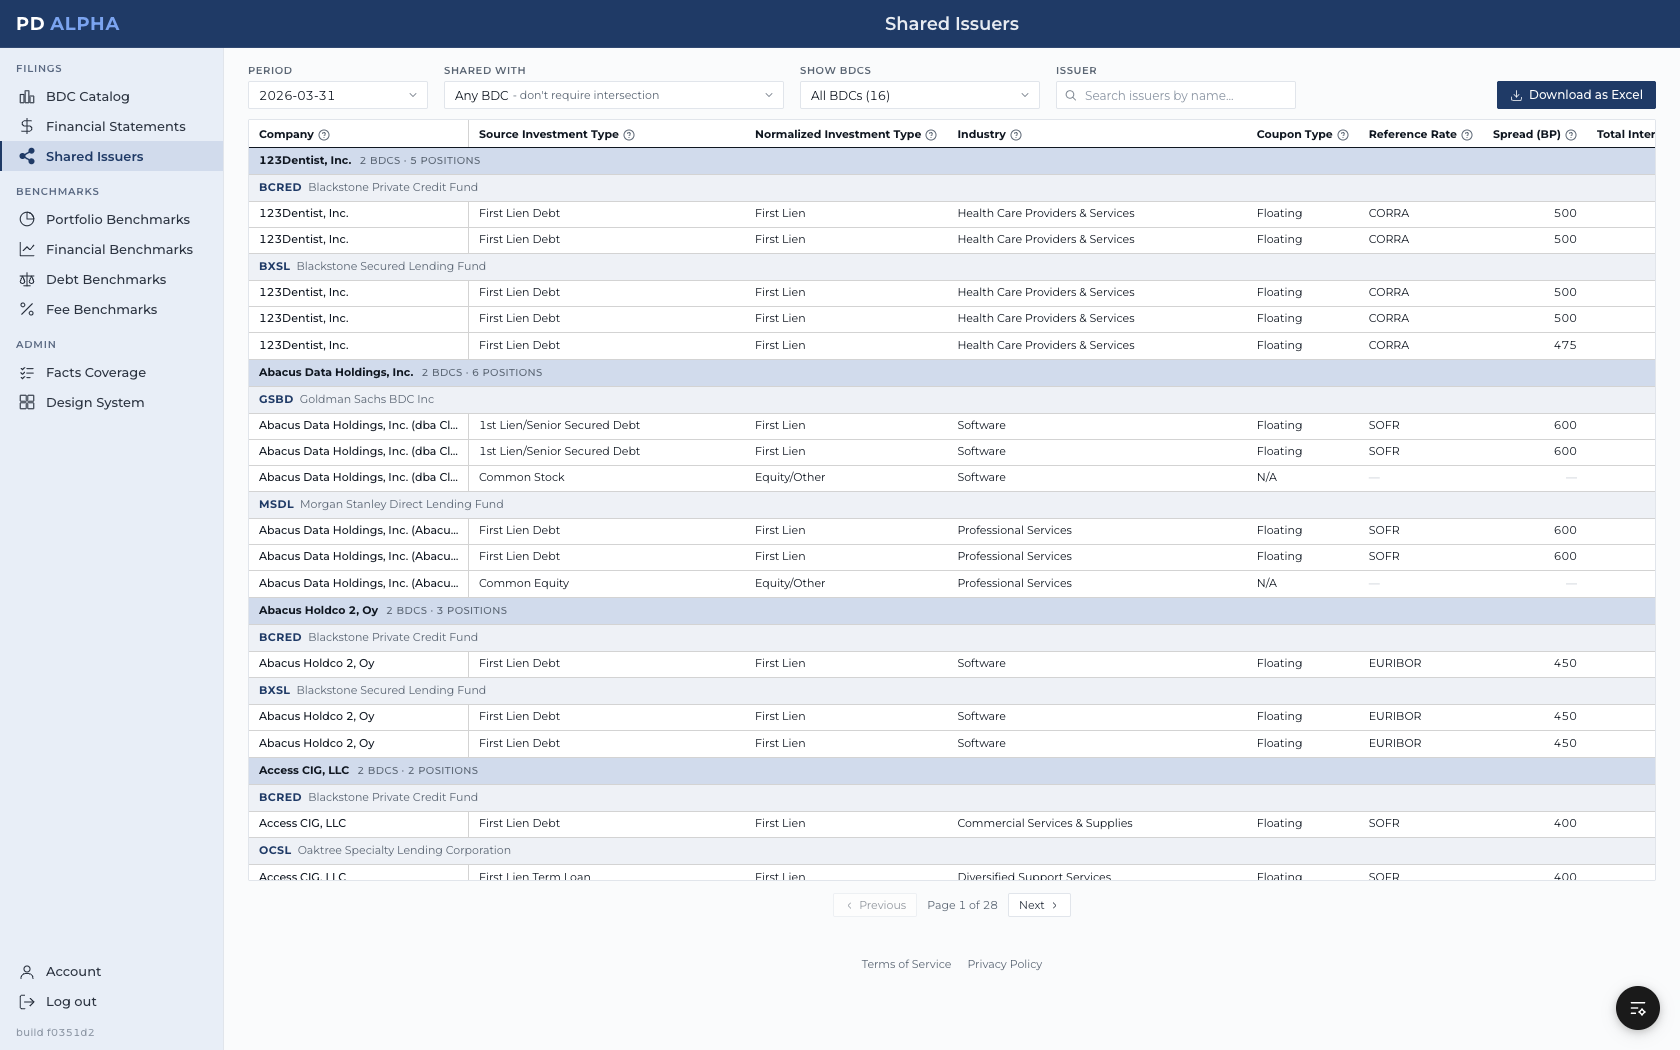Click the Total Inter column header

click(1626, 135)
